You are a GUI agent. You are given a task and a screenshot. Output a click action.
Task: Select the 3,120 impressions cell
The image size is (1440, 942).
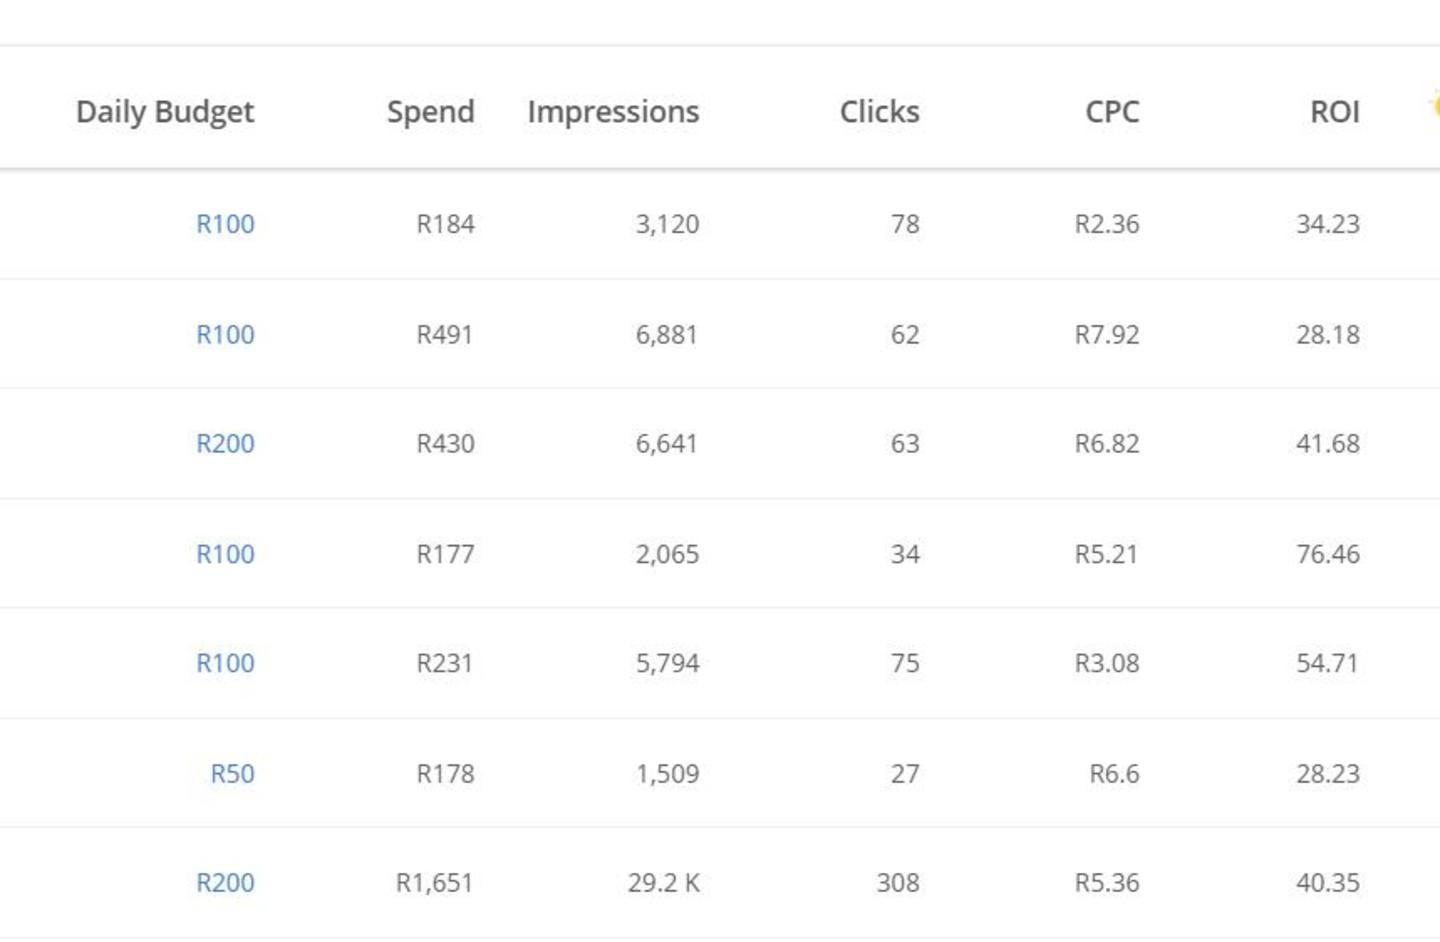click(667, 224)
